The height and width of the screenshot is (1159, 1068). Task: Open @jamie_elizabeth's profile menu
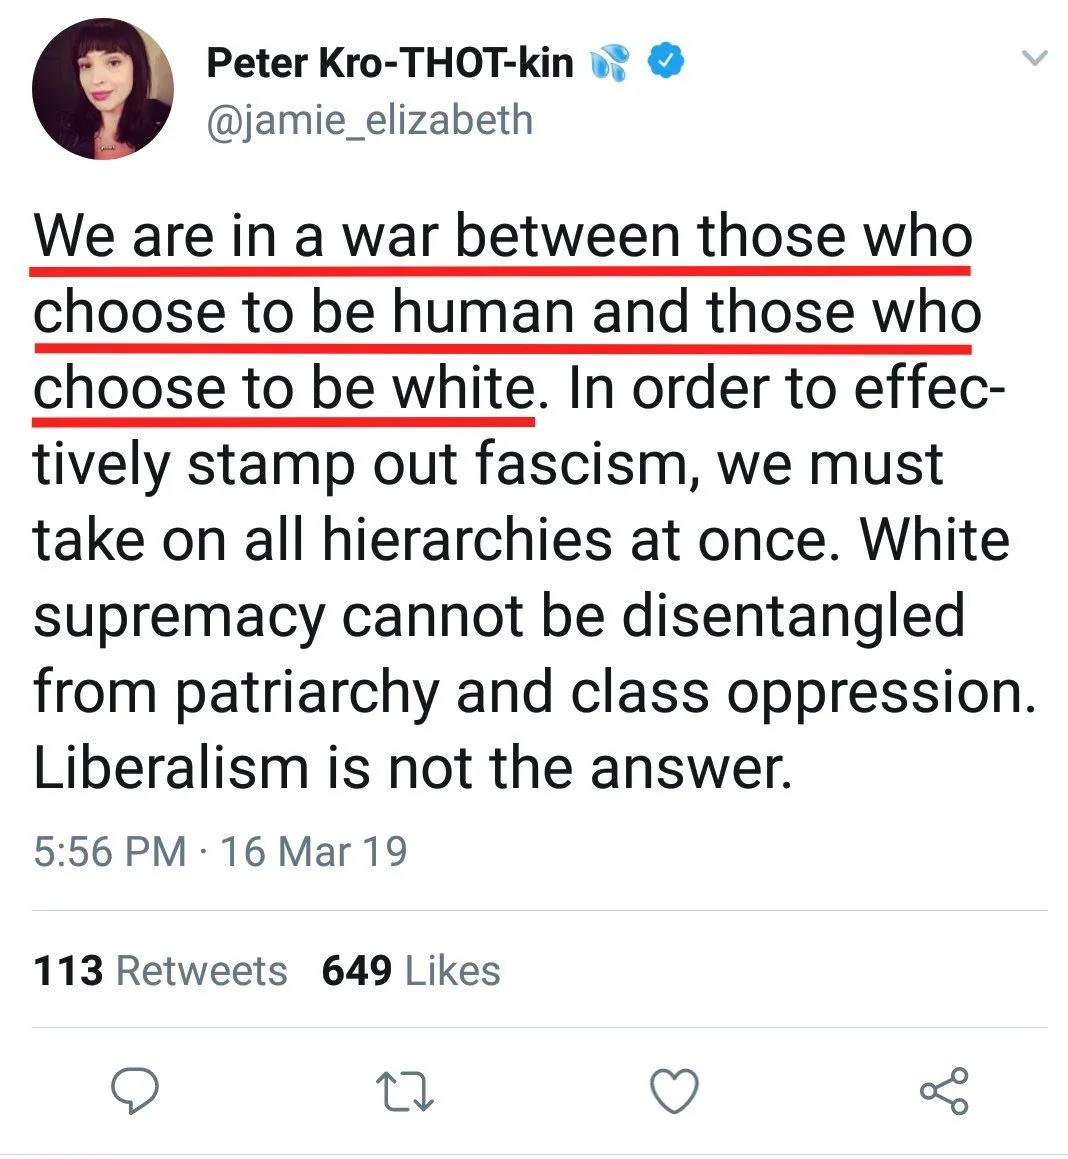(369, 120)
